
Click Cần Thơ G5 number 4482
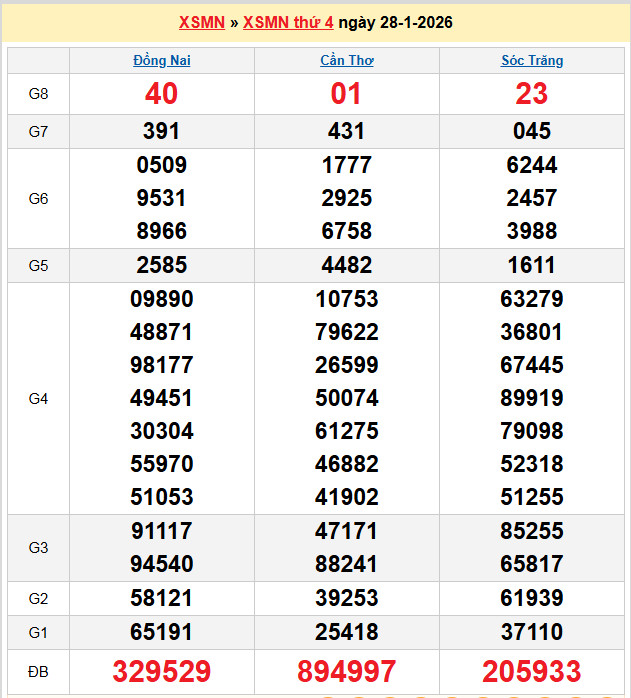tap(347, 265)
